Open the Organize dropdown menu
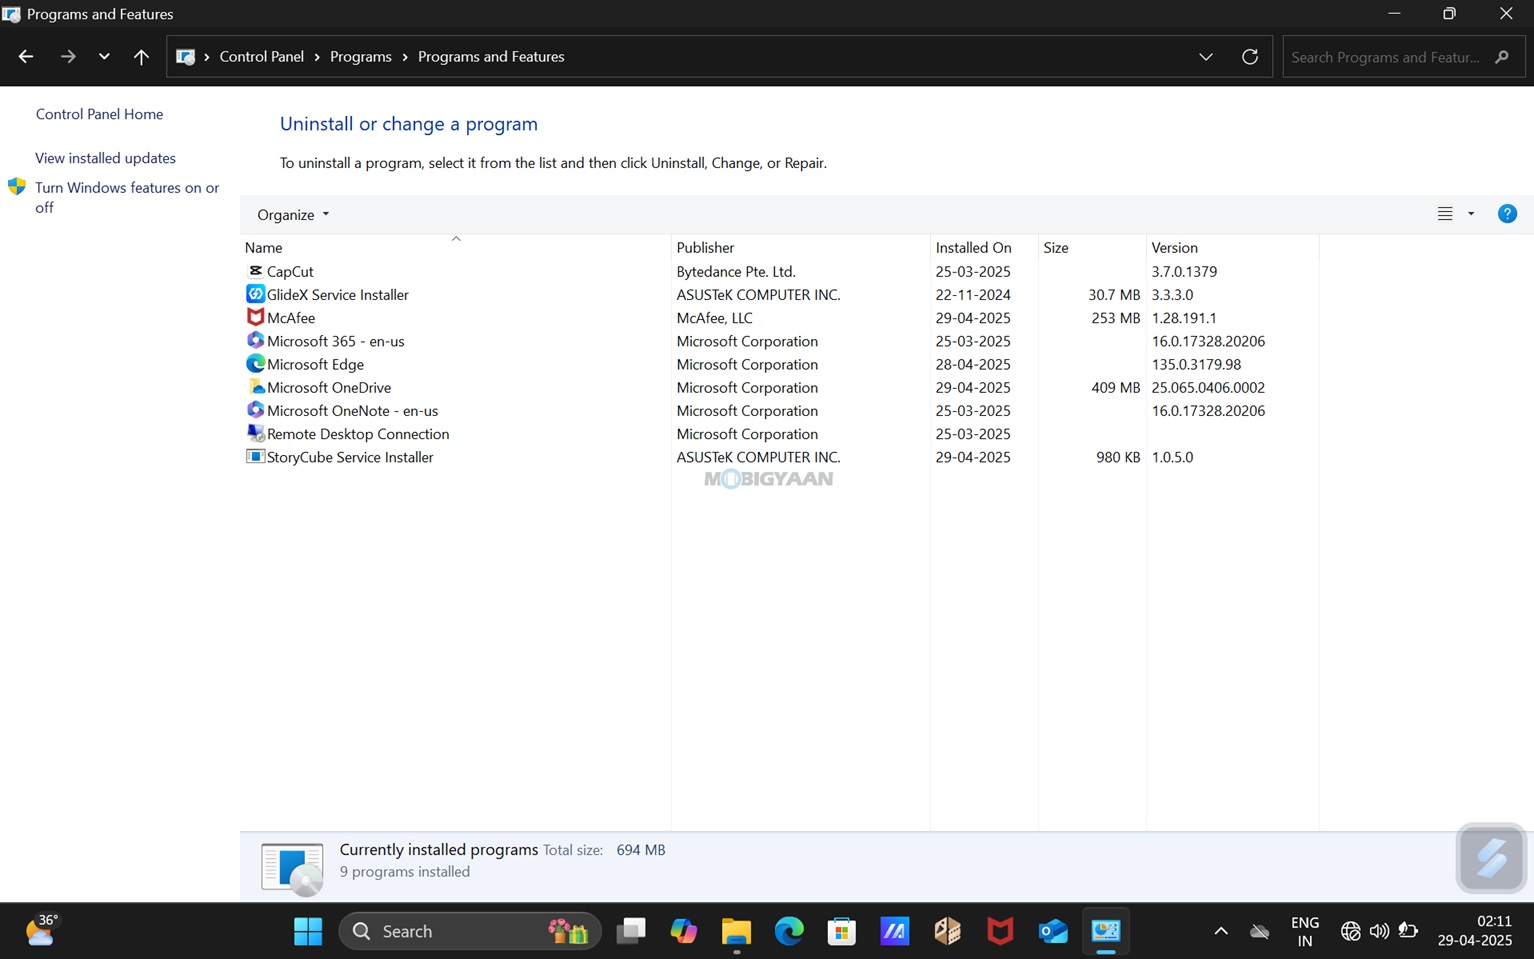1534x959 pixels. point(293,215)
